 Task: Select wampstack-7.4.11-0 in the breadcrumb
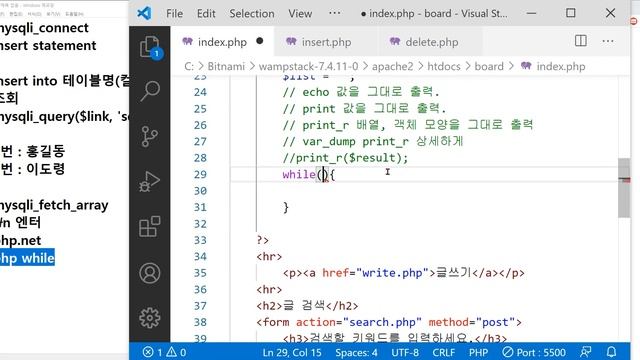tap(308, 67)
